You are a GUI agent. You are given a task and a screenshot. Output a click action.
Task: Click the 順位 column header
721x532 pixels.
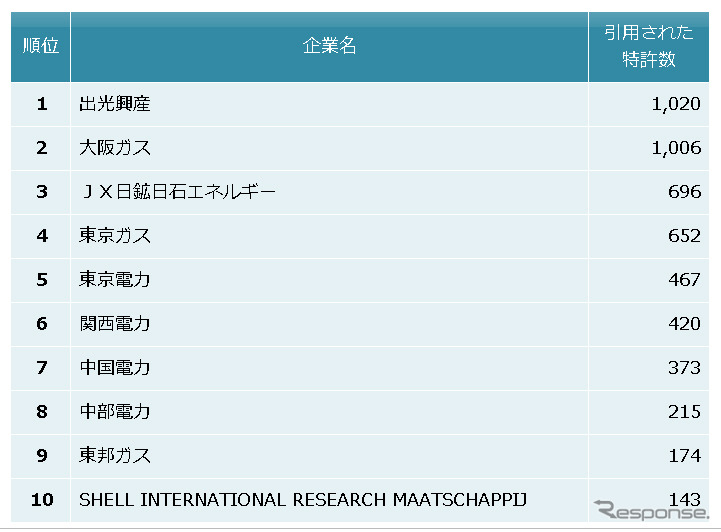40,46
